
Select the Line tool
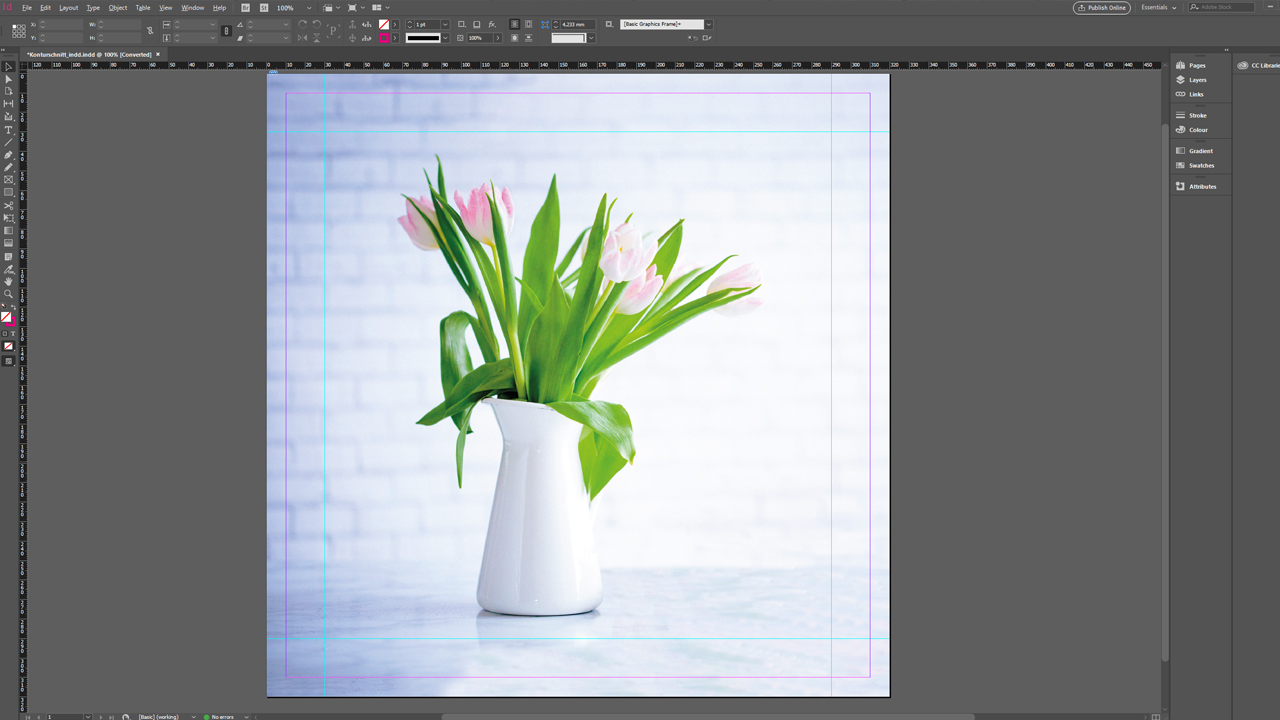click(x=9, y=142)
